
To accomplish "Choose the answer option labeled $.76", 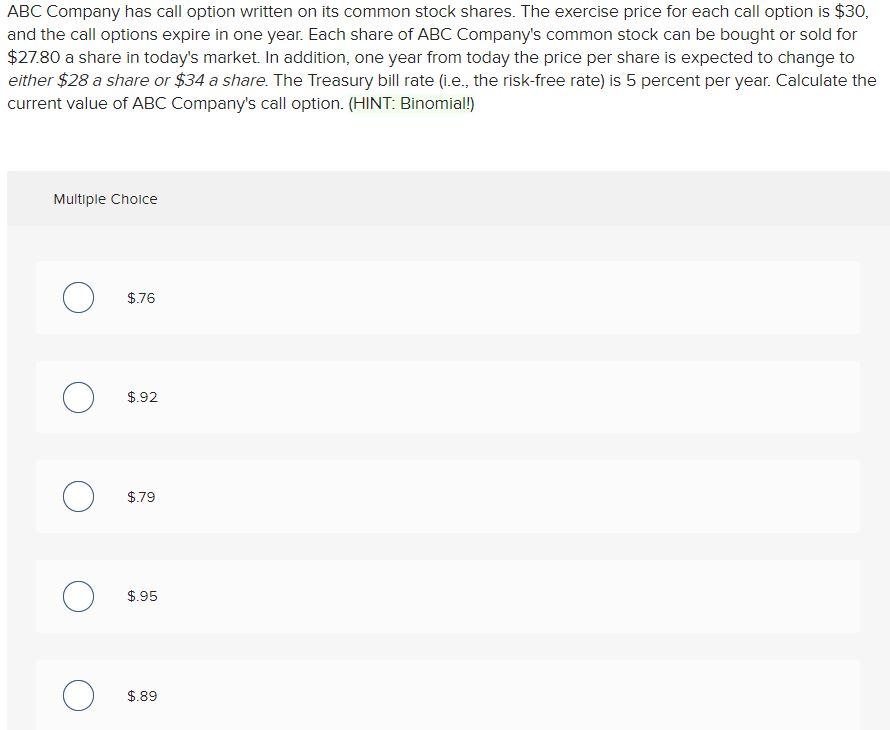I will (x=448, y=297).
